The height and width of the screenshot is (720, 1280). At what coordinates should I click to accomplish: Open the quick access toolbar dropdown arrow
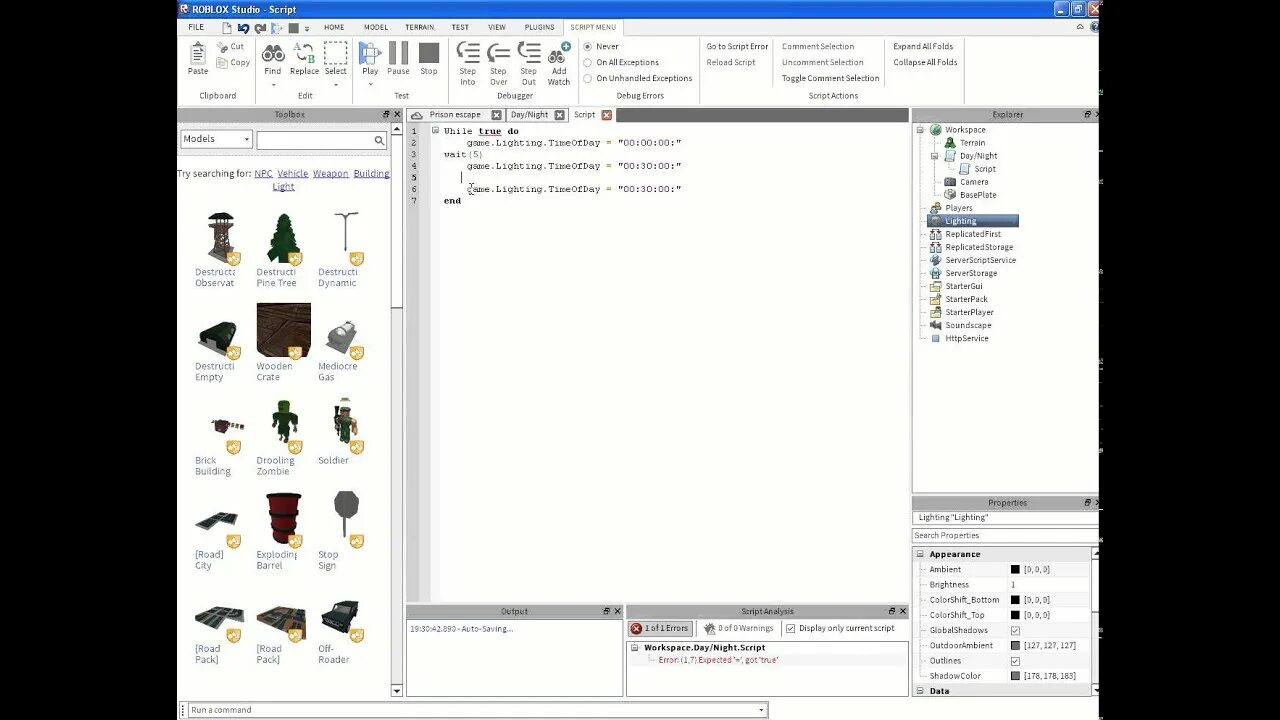tap(307, 28)
